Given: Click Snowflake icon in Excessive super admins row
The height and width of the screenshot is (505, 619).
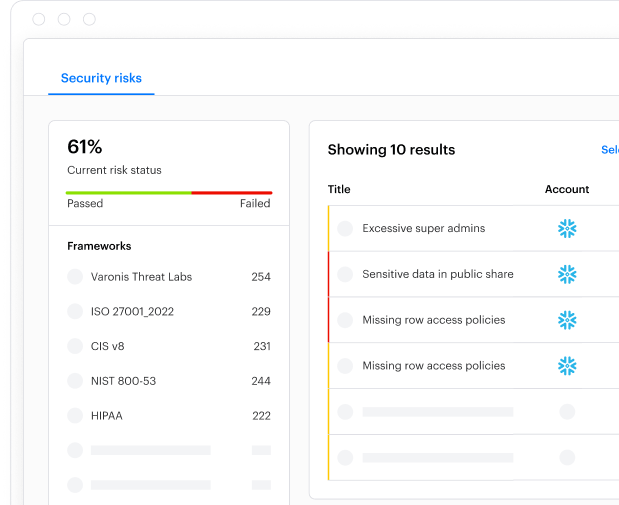Looking at the screenshot, I should (567, 229).
